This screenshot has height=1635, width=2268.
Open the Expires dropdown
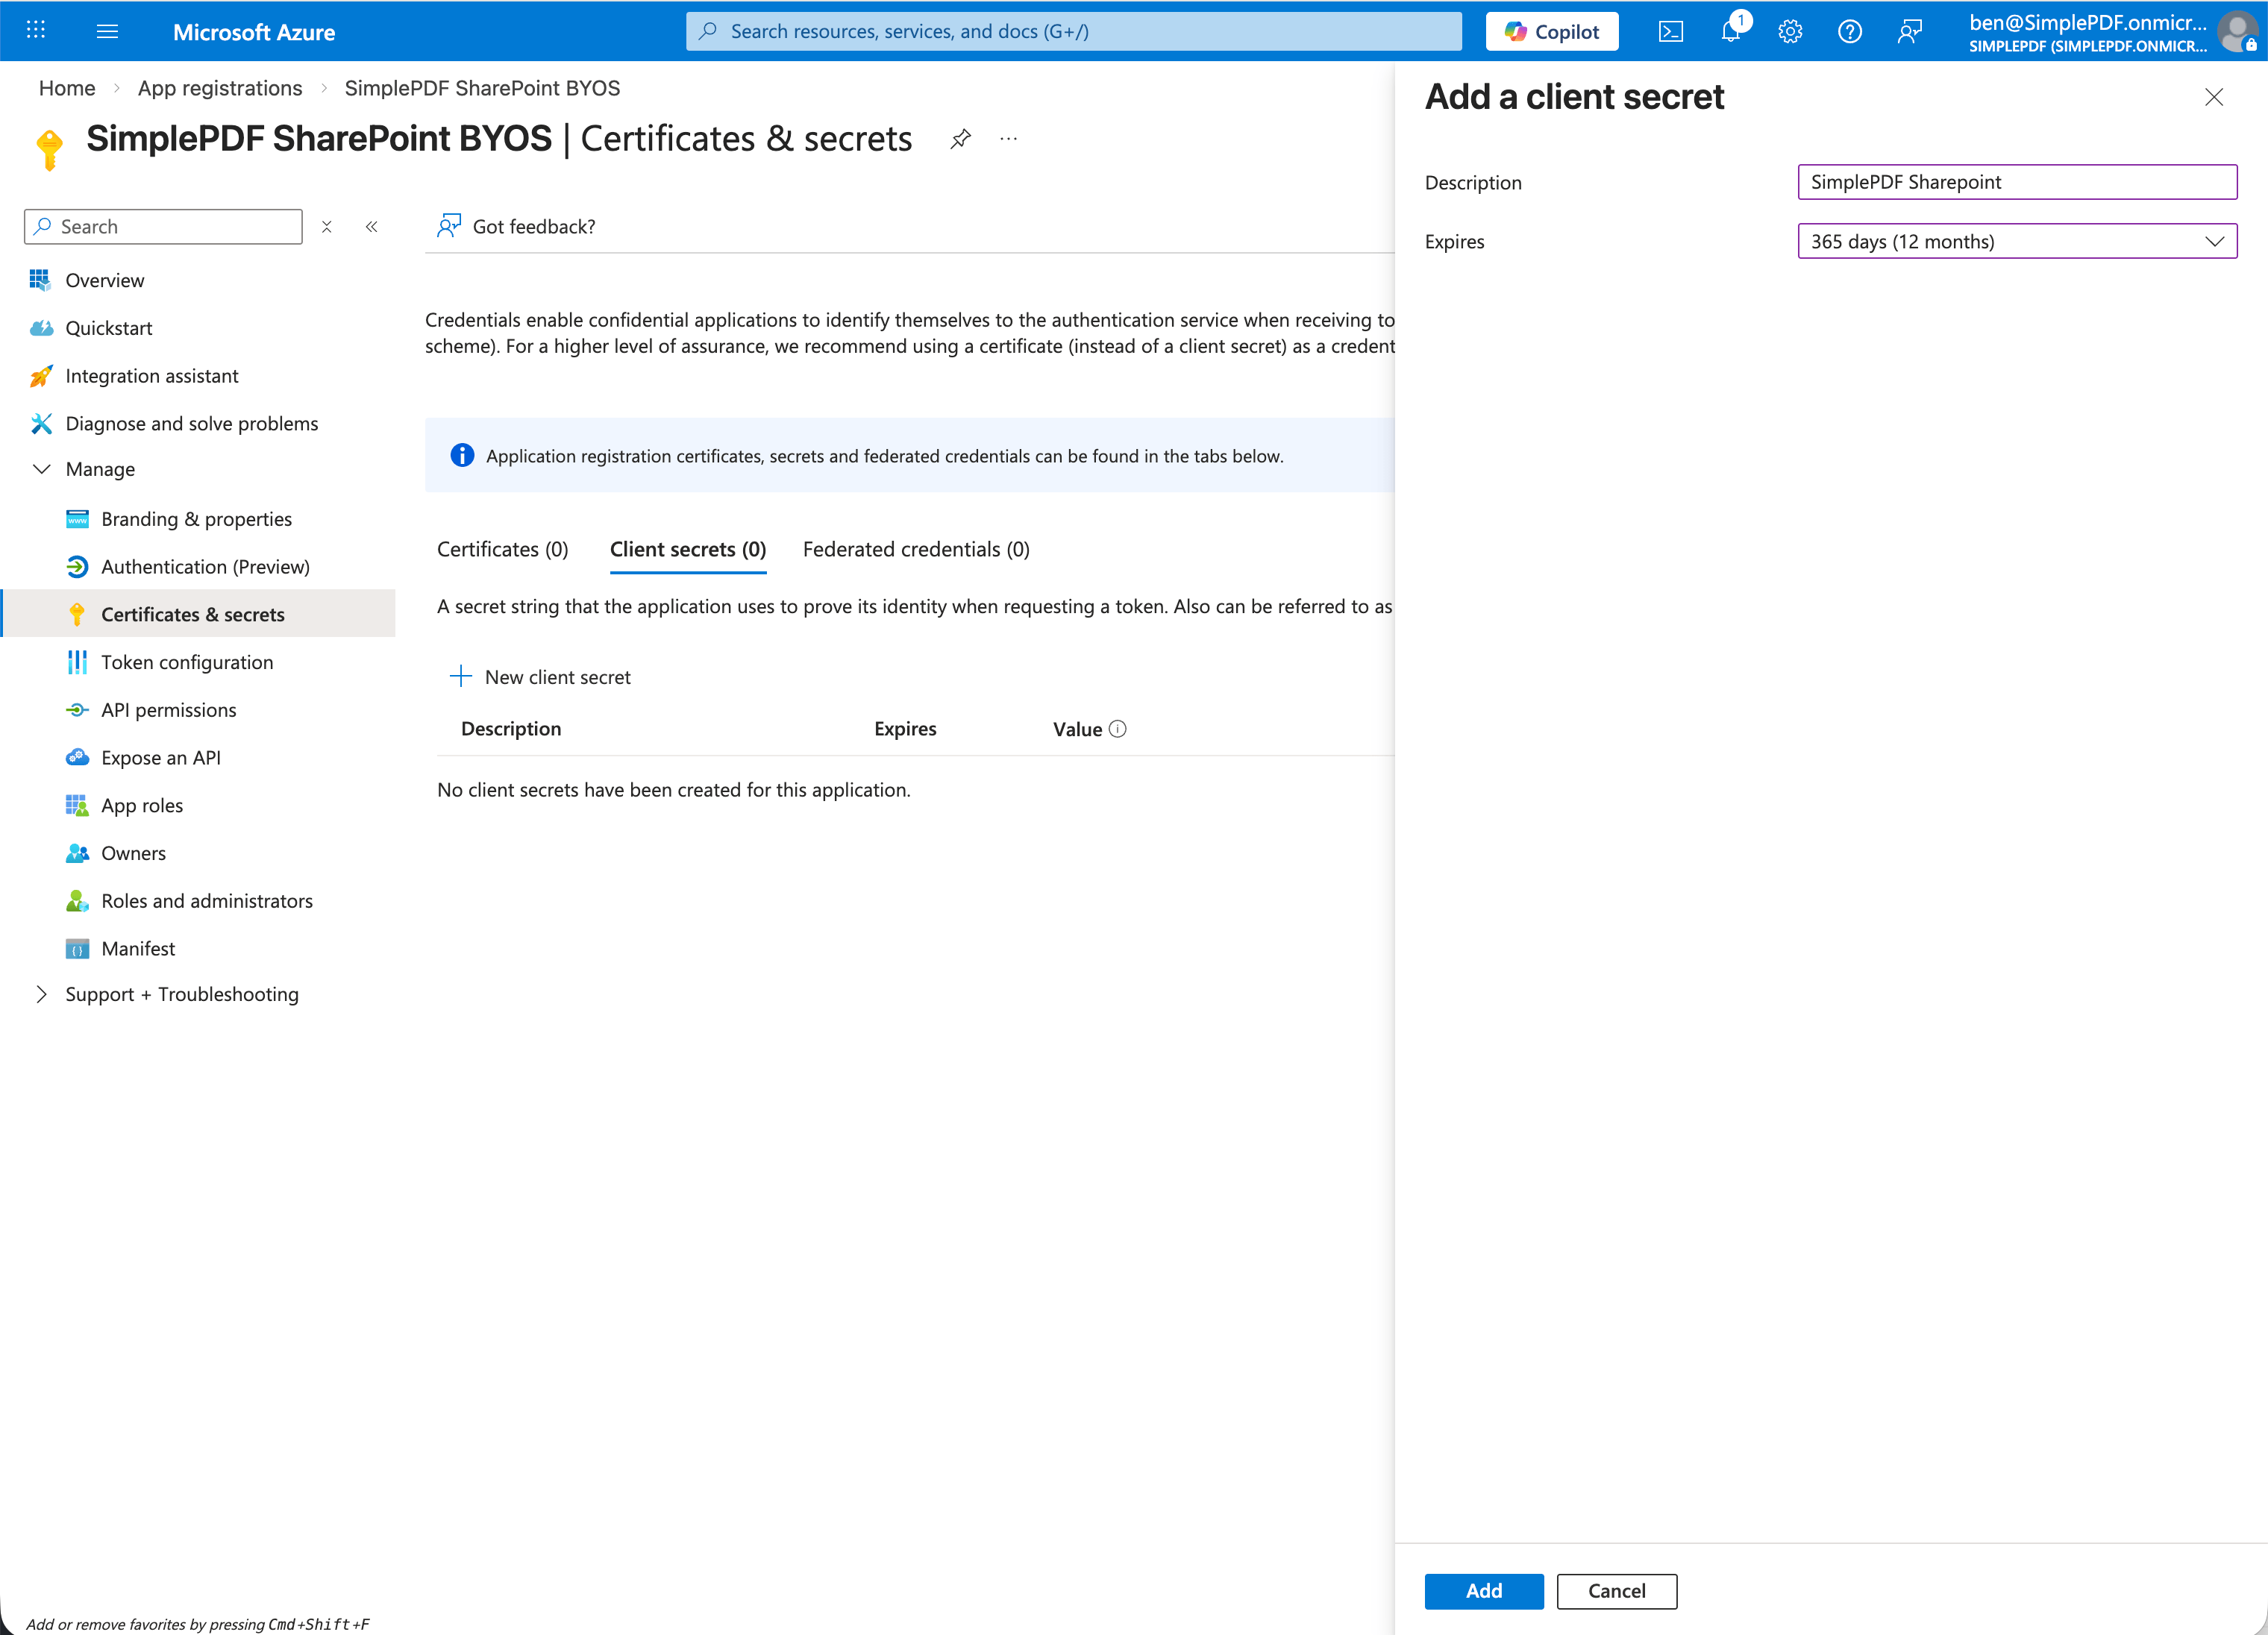point(2016,241)
